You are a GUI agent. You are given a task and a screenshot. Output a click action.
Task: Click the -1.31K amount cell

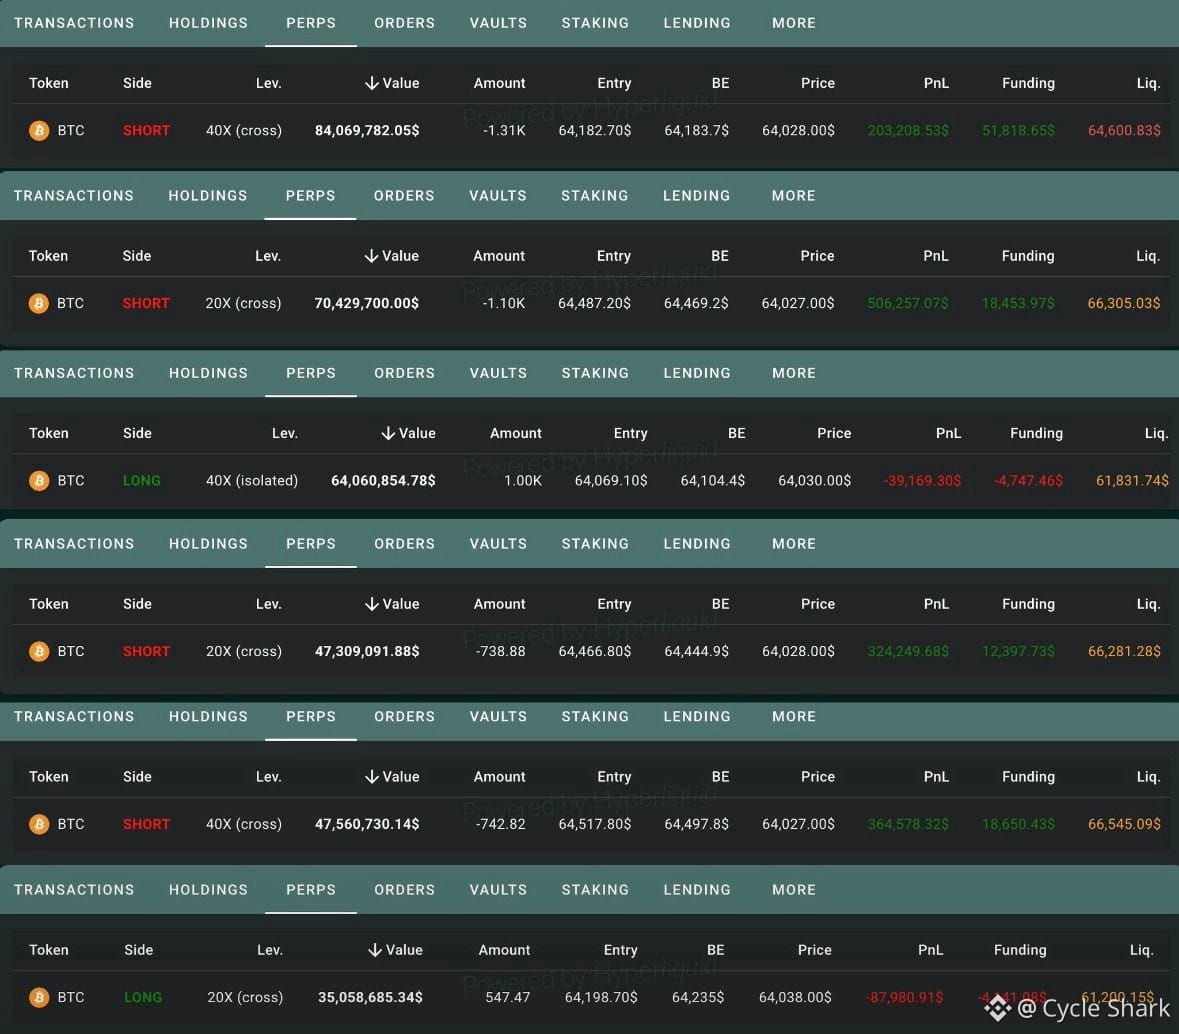click(504, 131)
